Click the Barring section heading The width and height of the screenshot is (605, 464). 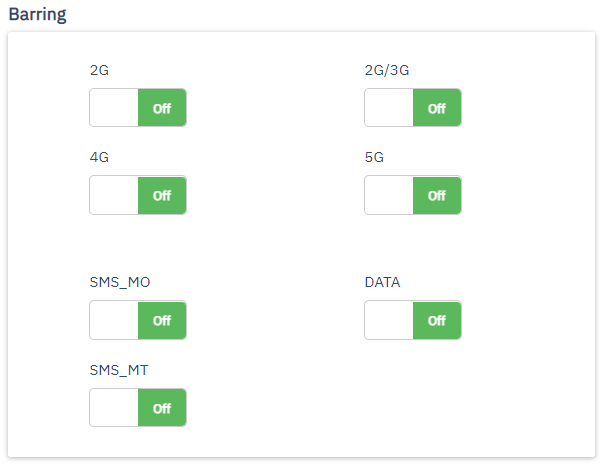[37, 16]
